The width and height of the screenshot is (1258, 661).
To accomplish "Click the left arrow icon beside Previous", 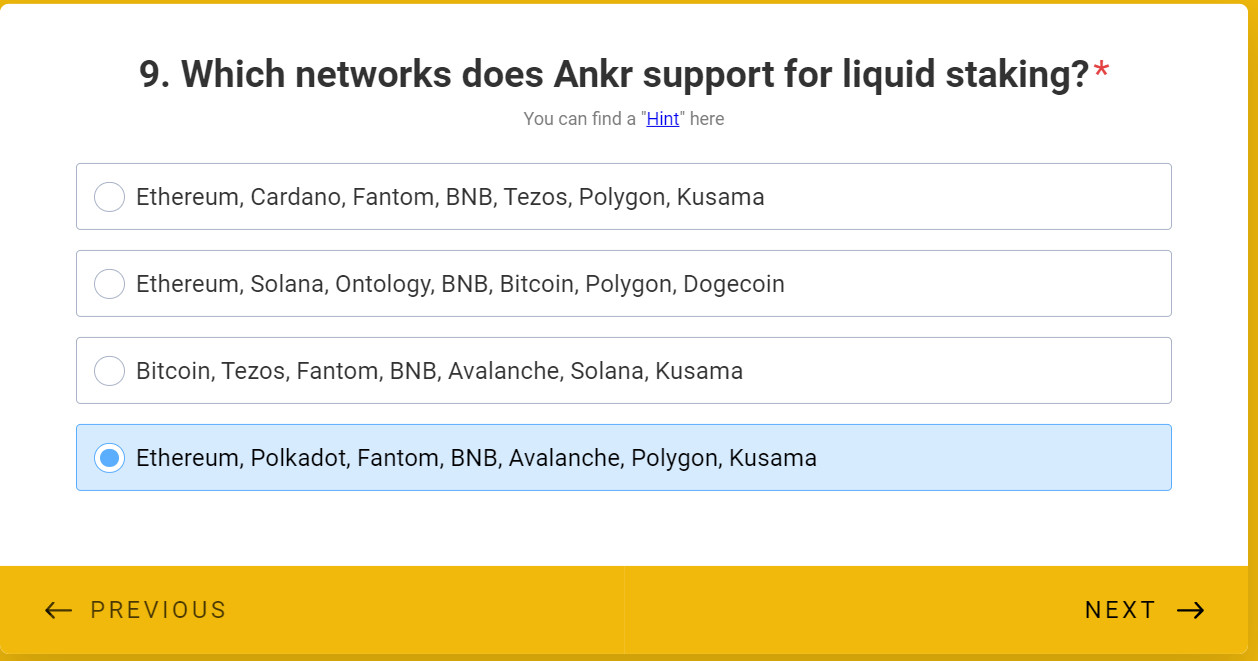I will pos(58,610).
